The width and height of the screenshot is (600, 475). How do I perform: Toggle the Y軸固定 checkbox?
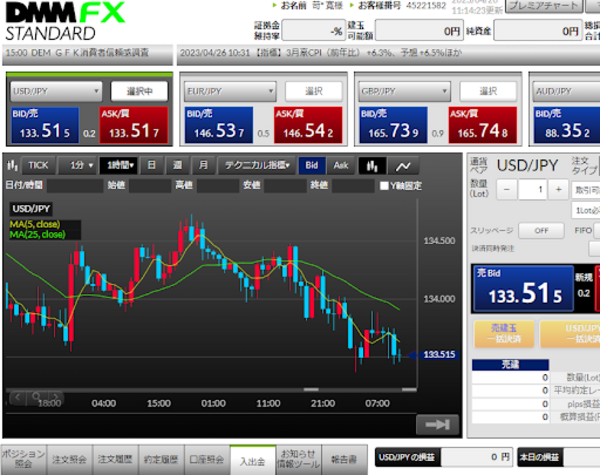384,186
